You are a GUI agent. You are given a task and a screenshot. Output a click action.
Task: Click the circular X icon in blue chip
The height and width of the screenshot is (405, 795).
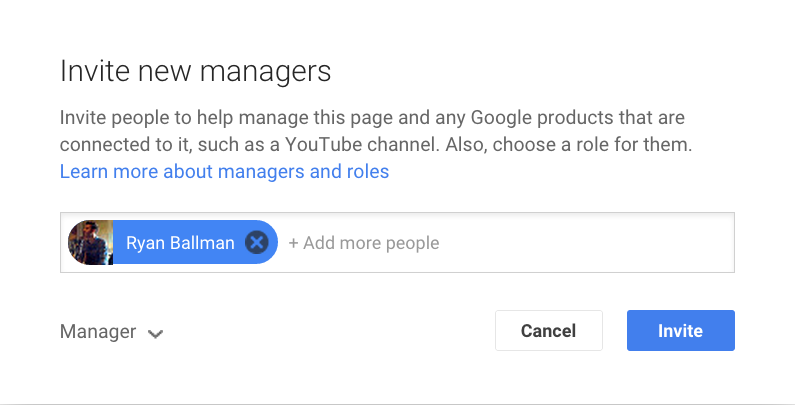point(257,243)
